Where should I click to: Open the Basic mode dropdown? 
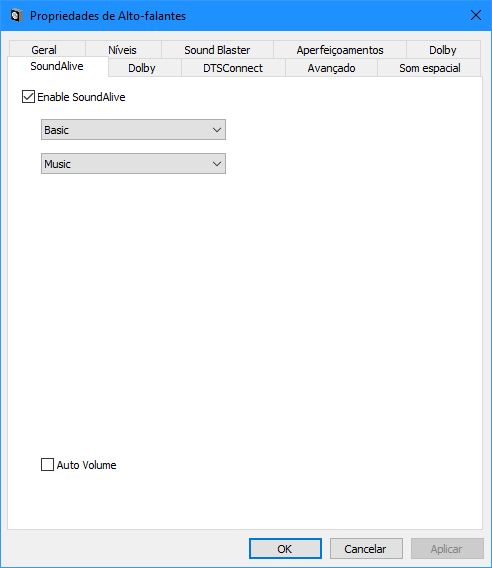(x=133, y=130)
